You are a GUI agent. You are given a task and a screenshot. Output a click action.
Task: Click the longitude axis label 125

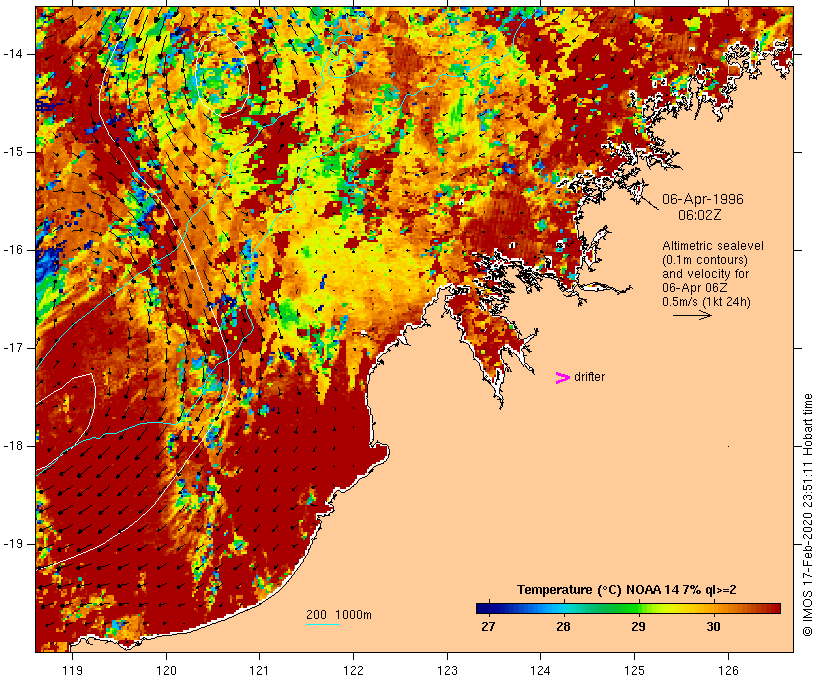pos(634,670)
